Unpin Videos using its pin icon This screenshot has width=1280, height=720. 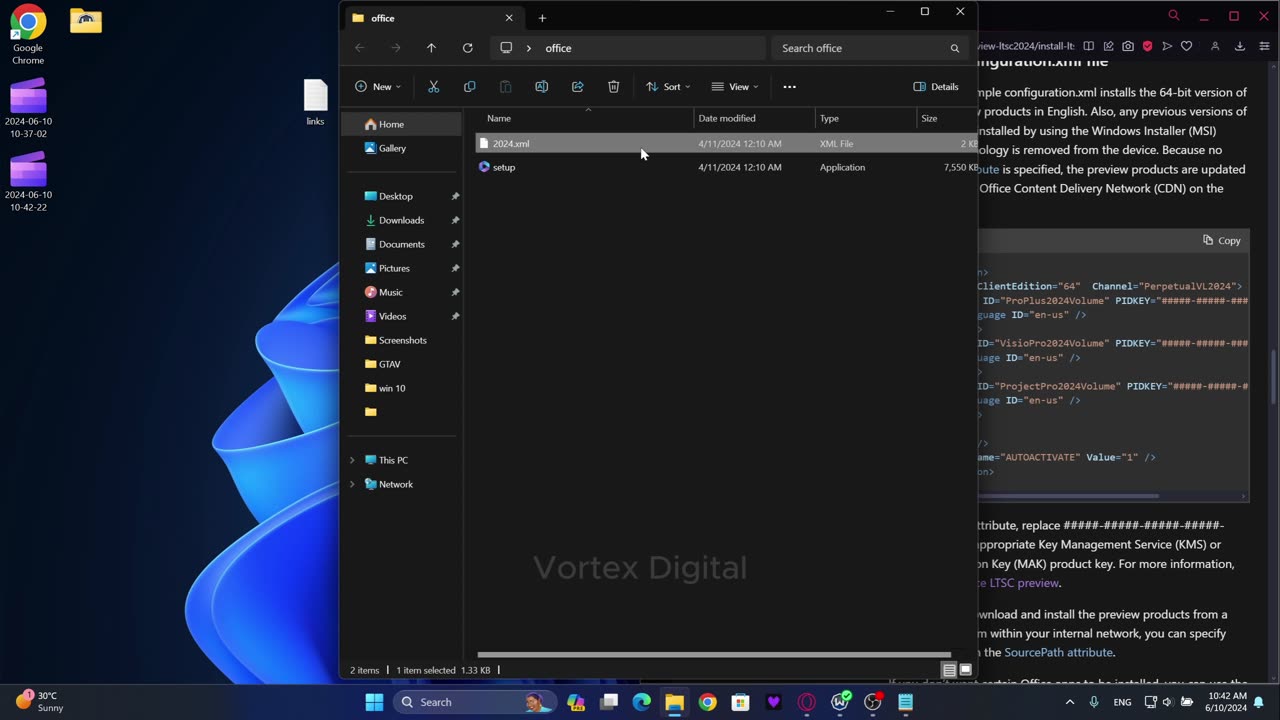[x=455, y=316]
